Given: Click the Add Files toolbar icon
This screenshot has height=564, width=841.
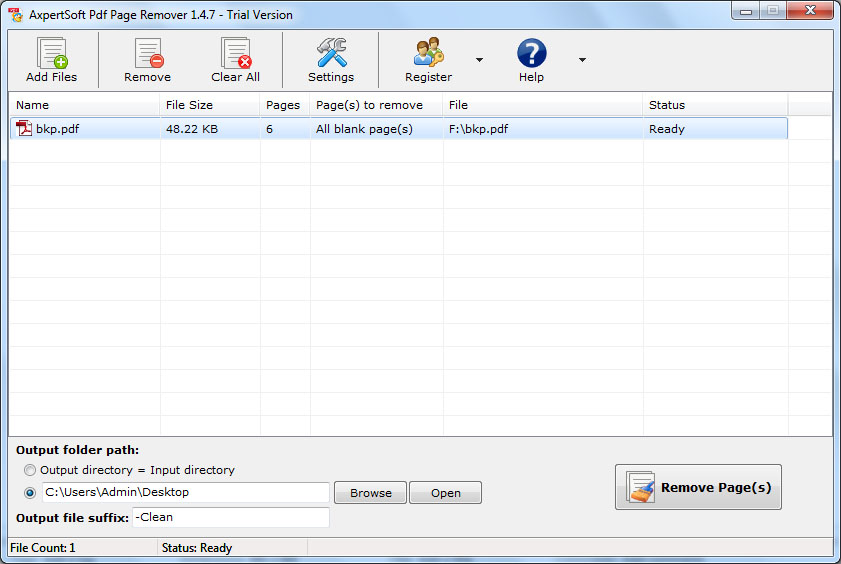Looking at the screenshot, I should (52, 53).
